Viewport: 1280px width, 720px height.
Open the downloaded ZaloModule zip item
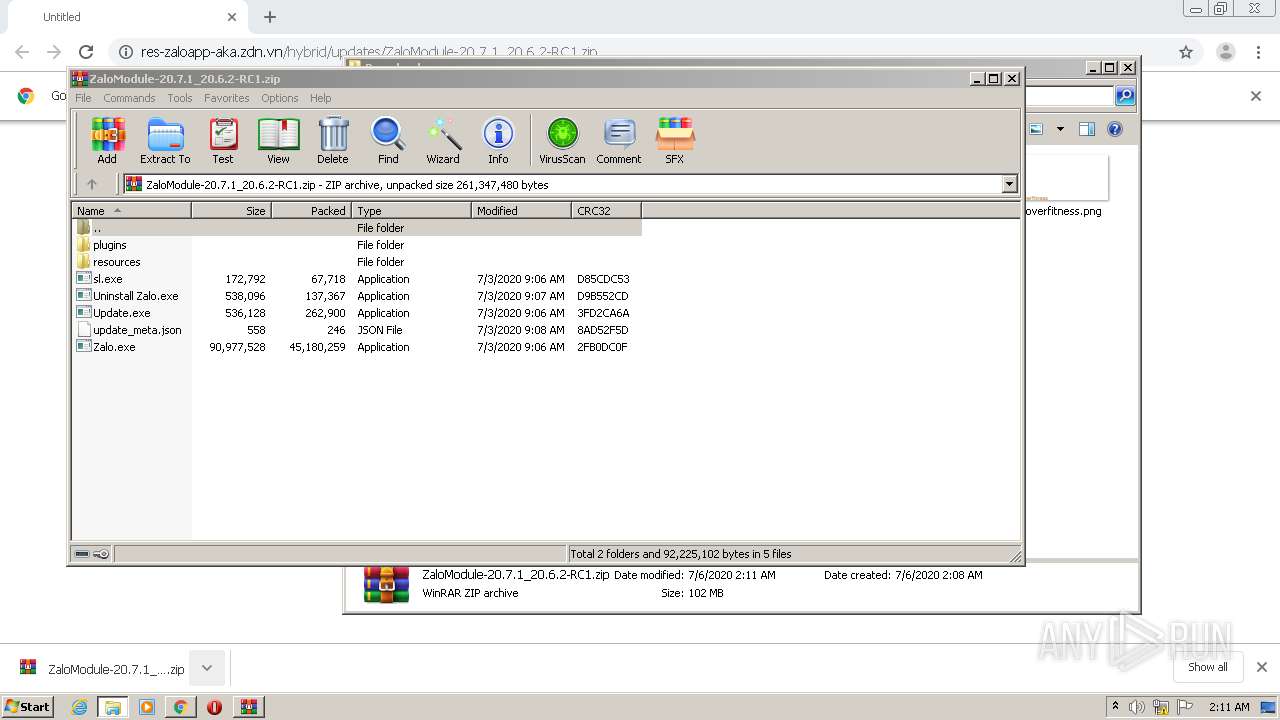(102, 668)
